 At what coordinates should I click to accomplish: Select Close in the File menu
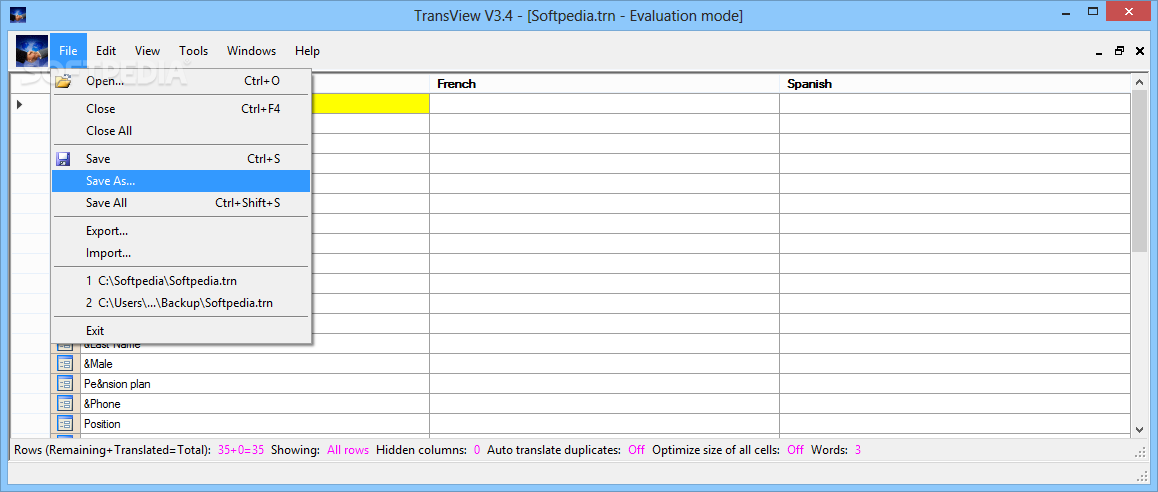pos(181,109)
